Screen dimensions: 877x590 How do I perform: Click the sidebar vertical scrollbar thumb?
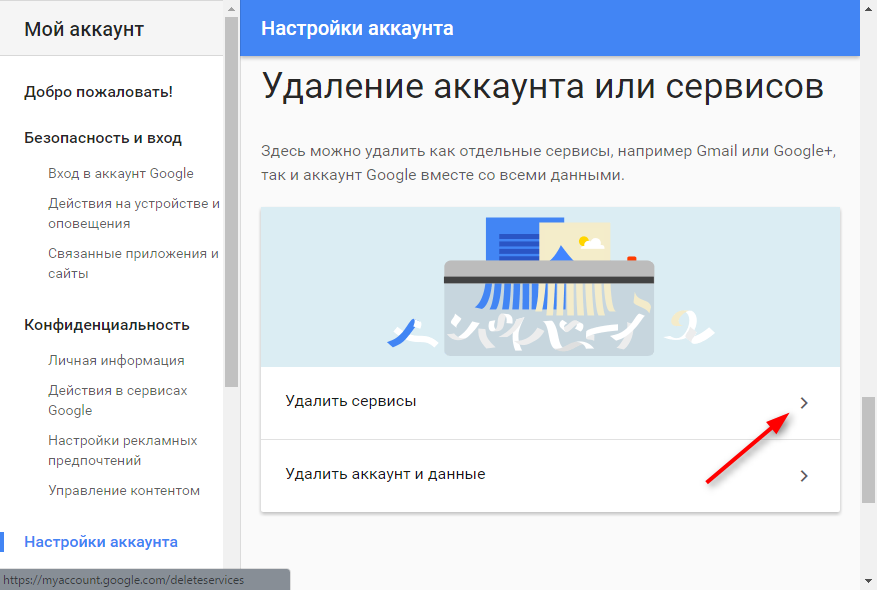tap(232, 202)
